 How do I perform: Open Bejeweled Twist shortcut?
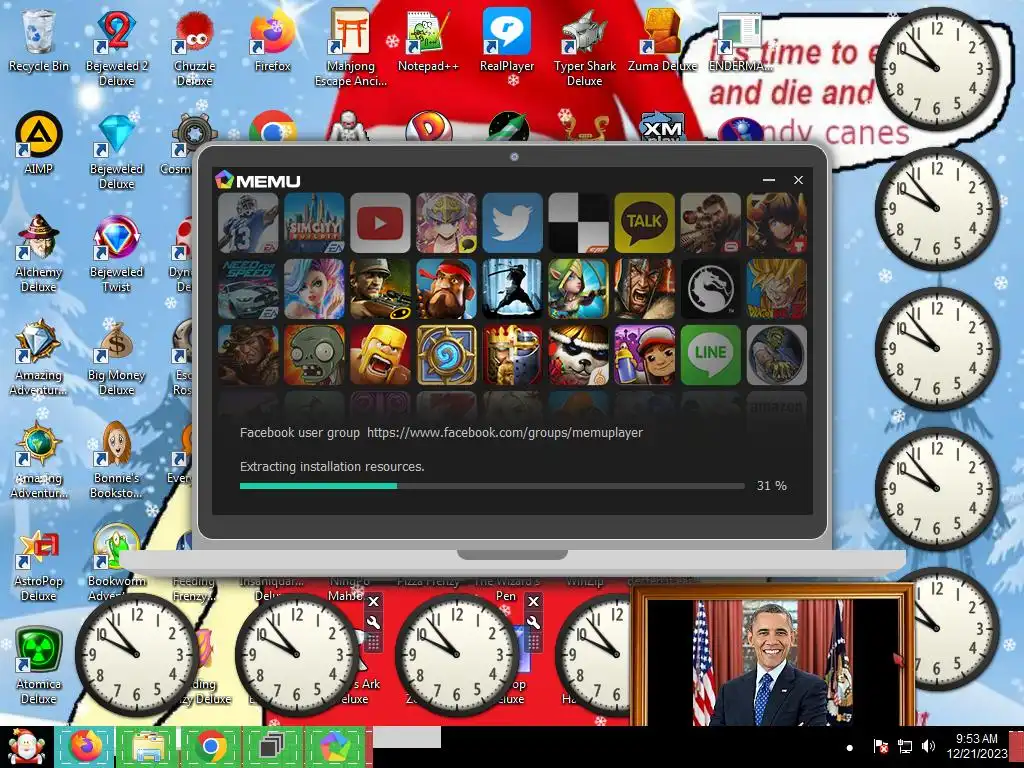(116, 253)
